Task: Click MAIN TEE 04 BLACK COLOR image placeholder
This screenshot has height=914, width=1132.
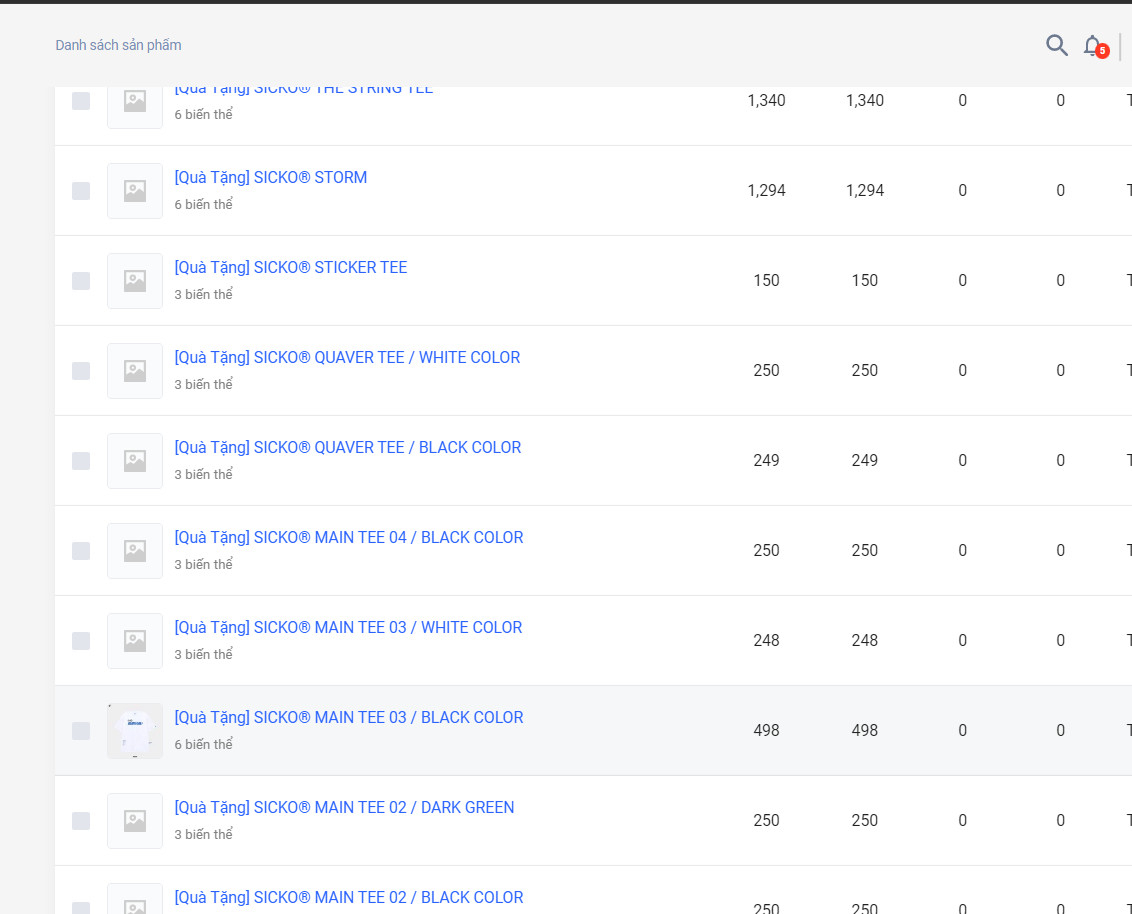Action: tap(135, 551)
